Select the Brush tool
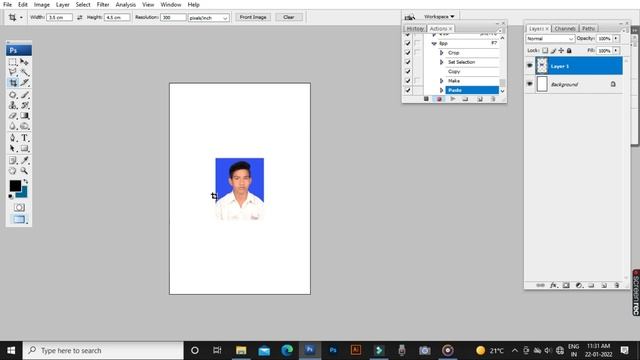Image resolution: width=640 pixels, height=360 pixels. (x=24, y=95)
